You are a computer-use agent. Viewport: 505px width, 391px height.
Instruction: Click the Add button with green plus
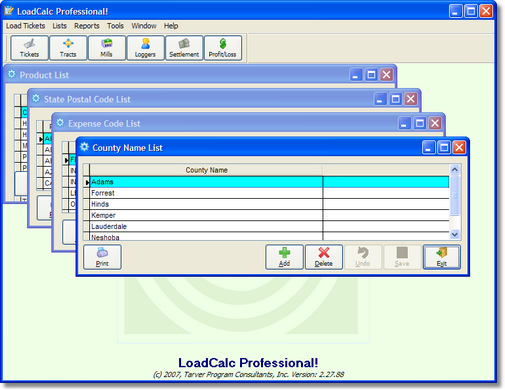click(x=284, y=257)
